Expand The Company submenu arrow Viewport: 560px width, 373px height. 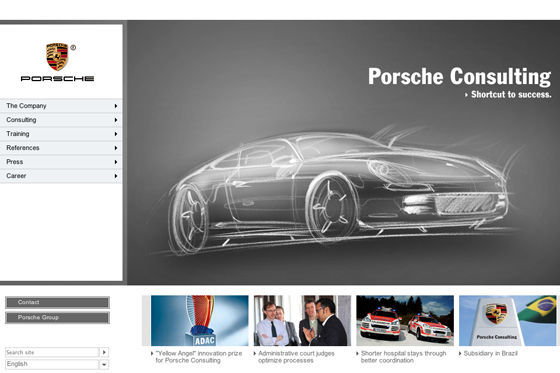click(x=116, y=106)
